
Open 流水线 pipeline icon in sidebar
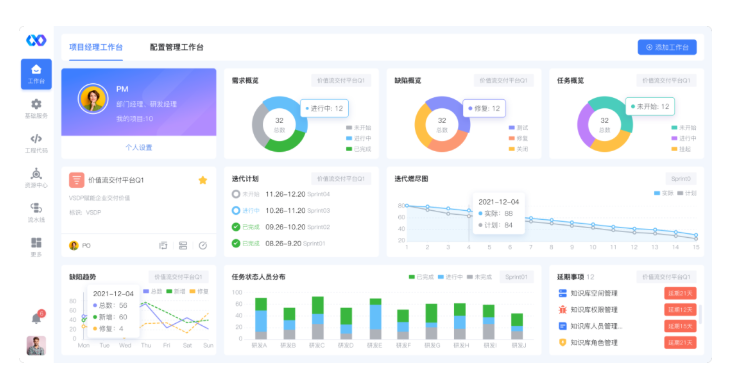pyautogui.click(x=36, y=212)
